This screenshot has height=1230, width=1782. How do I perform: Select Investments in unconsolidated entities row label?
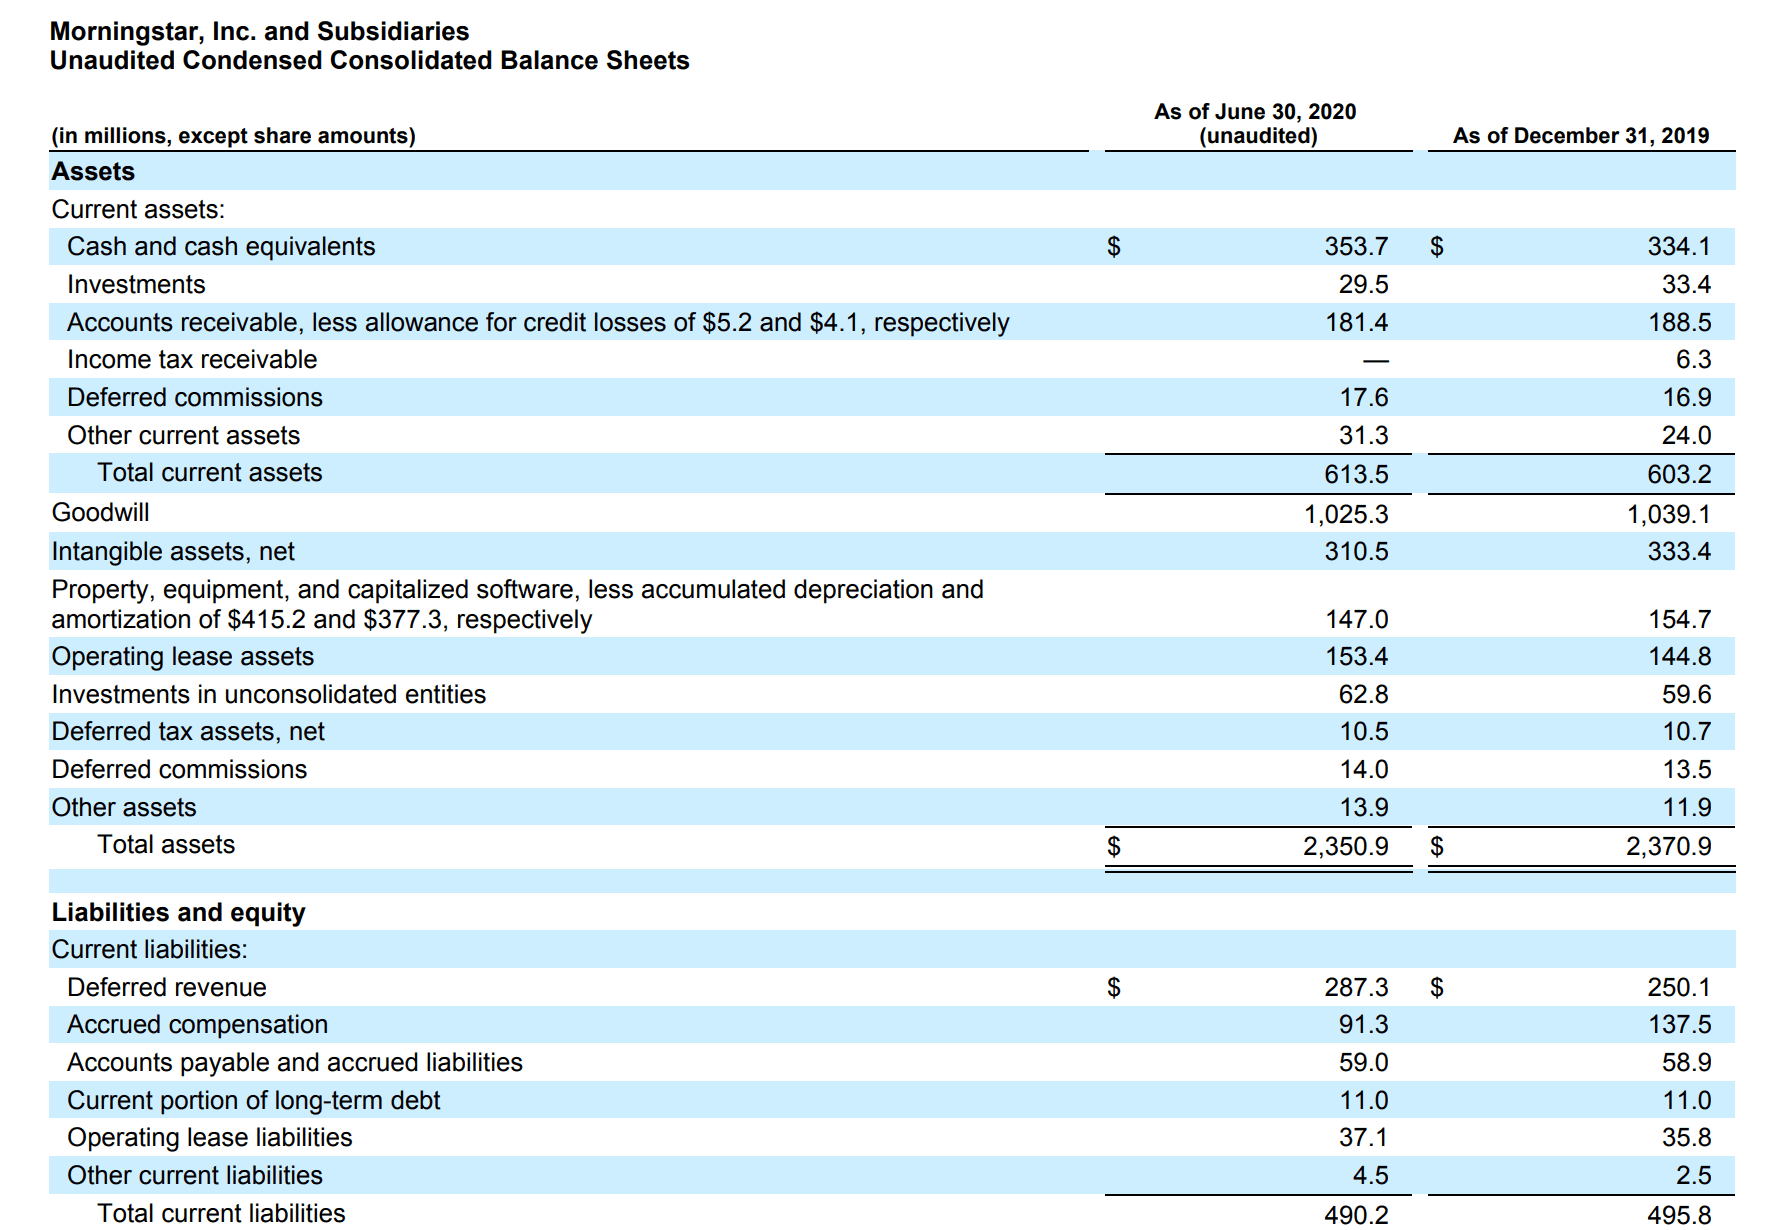pos(268,695)
